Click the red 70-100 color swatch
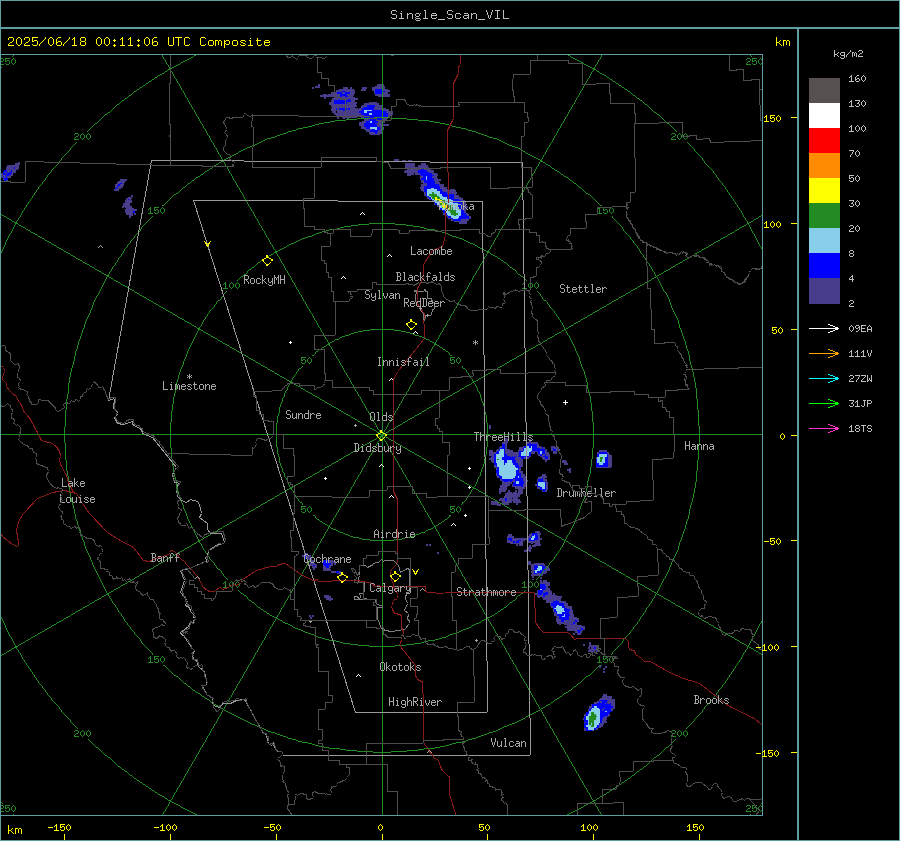Image resolution: width=900 pixels, height=841 pixels. tap(824, 141)
